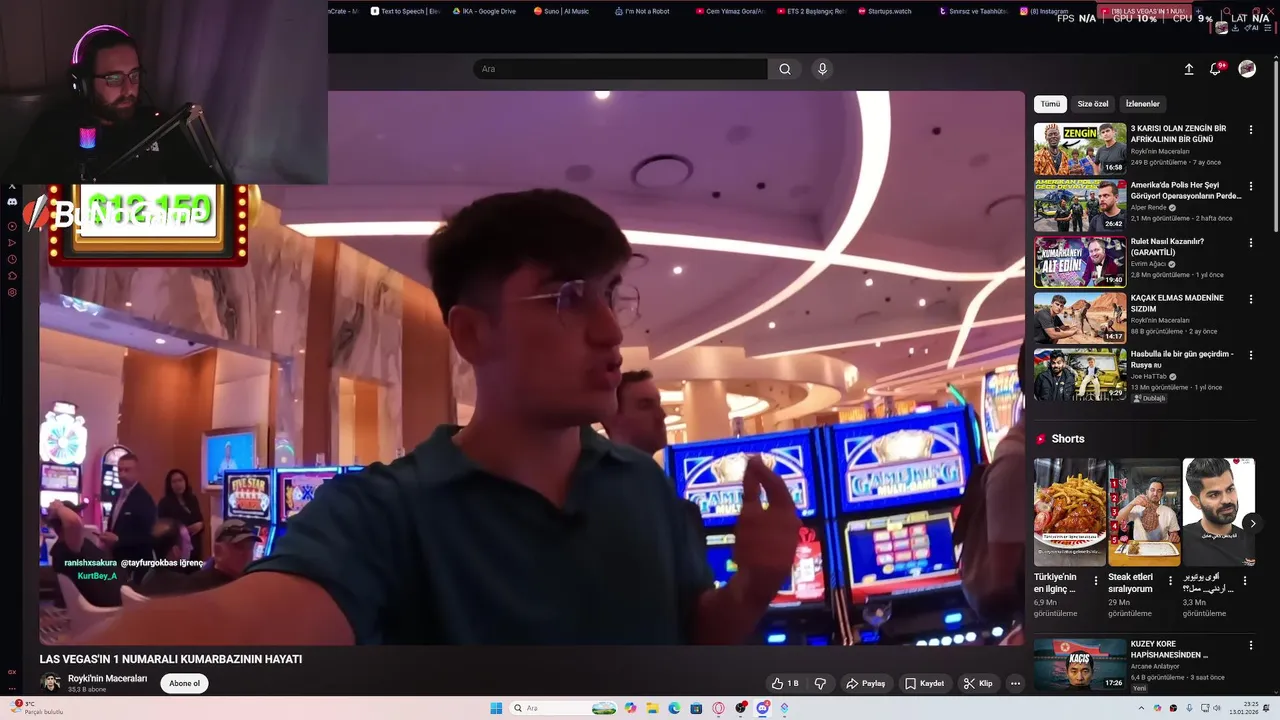Viewport: 1280px width, 720px height.
Task: Open volume control in system tray
Action: [x=1217, y=708]
